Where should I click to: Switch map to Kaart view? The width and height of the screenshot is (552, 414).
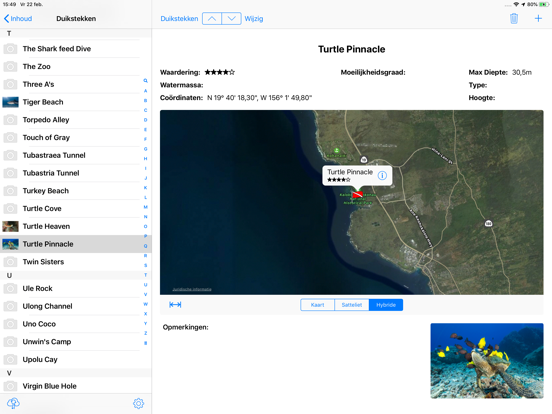(x=318, y=305)
